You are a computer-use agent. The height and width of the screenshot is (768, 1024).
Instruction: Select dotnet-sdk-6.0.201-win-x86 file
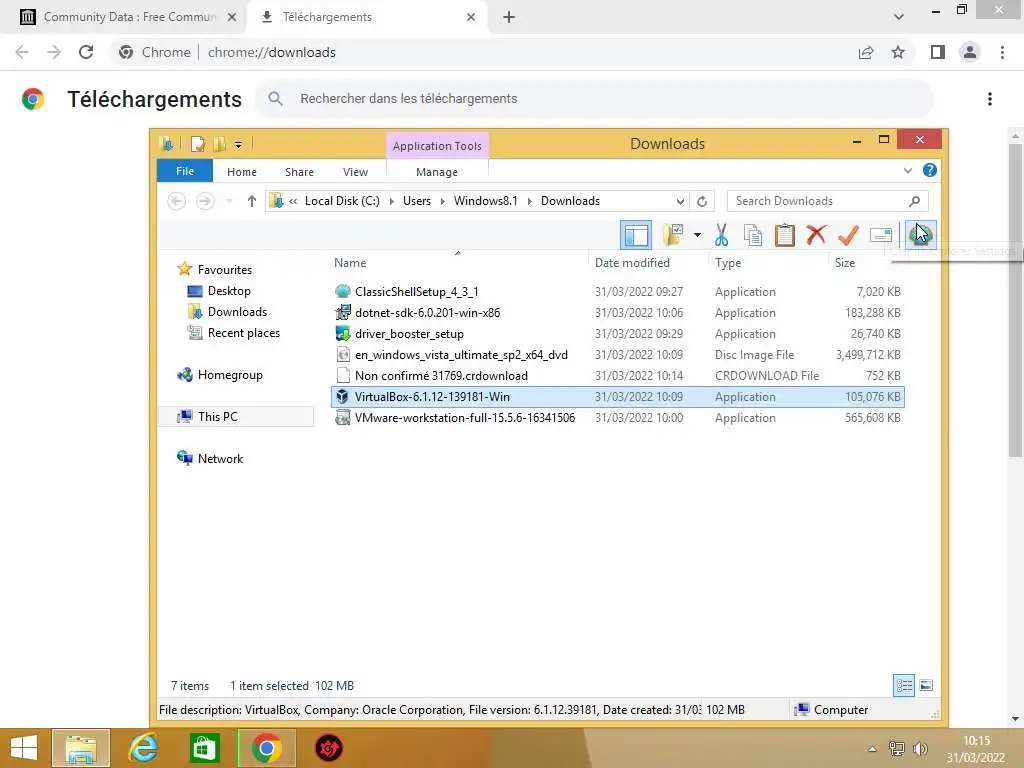click(618, 312)
